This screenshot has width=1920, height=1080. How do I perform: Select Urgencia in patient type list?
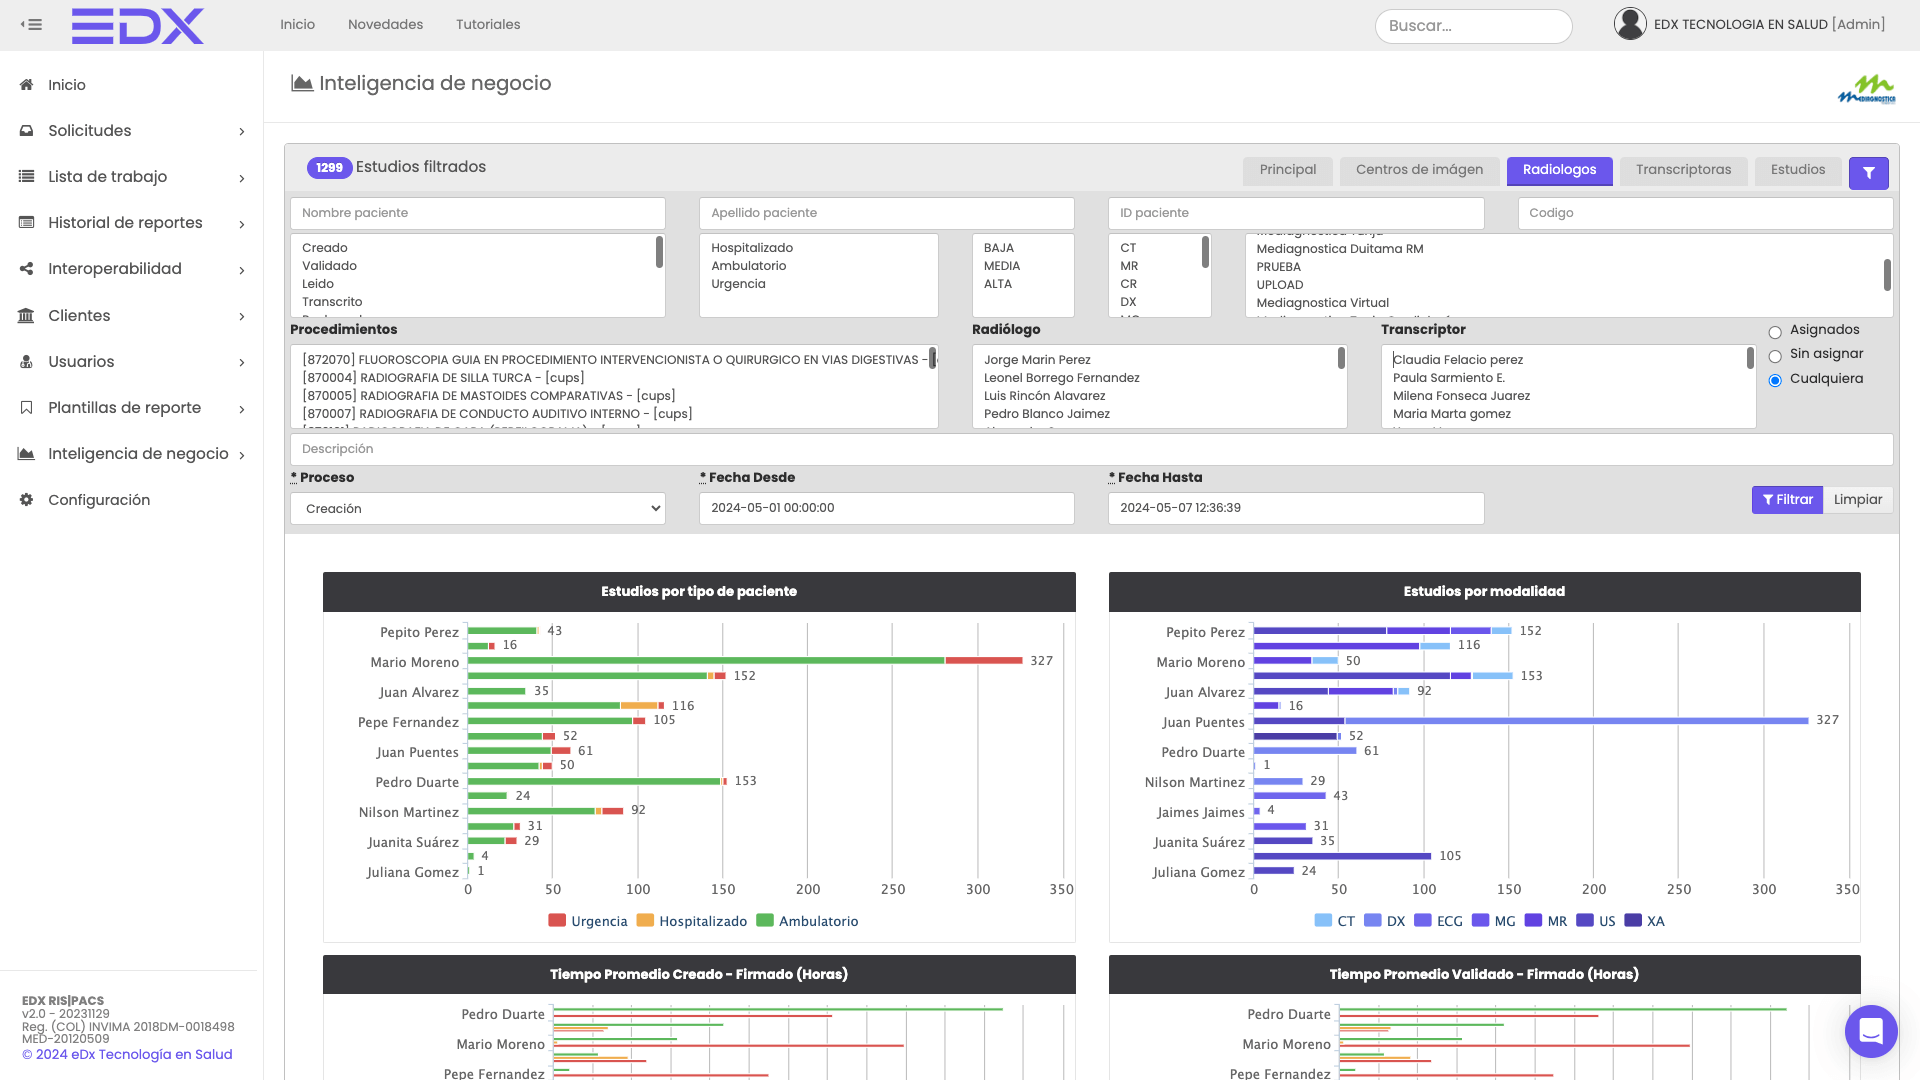[x=738, y=284]
